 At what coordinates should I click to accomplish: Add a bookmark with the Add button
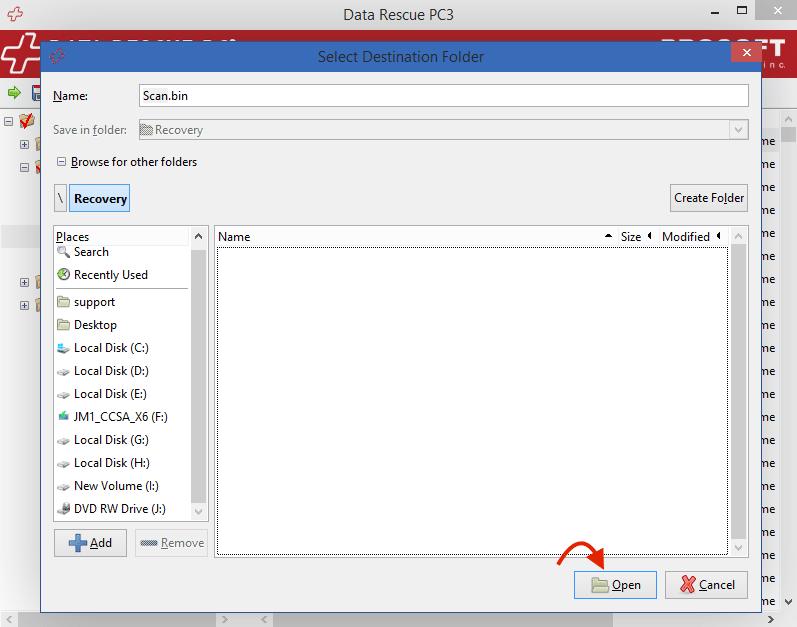click(90, 543)
